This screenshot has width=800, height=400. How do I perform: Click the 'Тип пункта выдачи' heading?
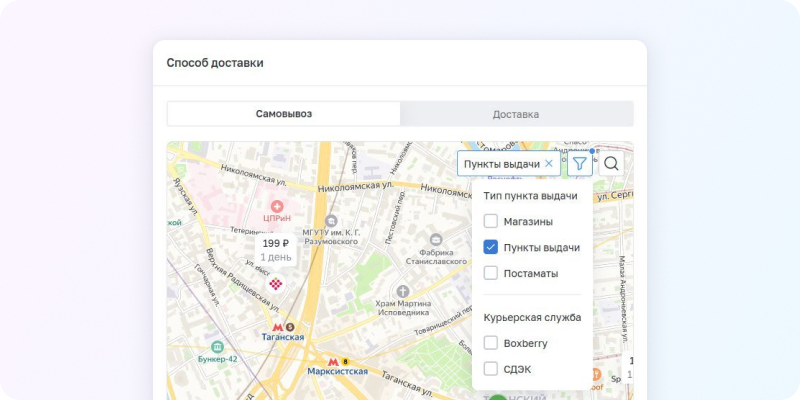coord(531,196)
